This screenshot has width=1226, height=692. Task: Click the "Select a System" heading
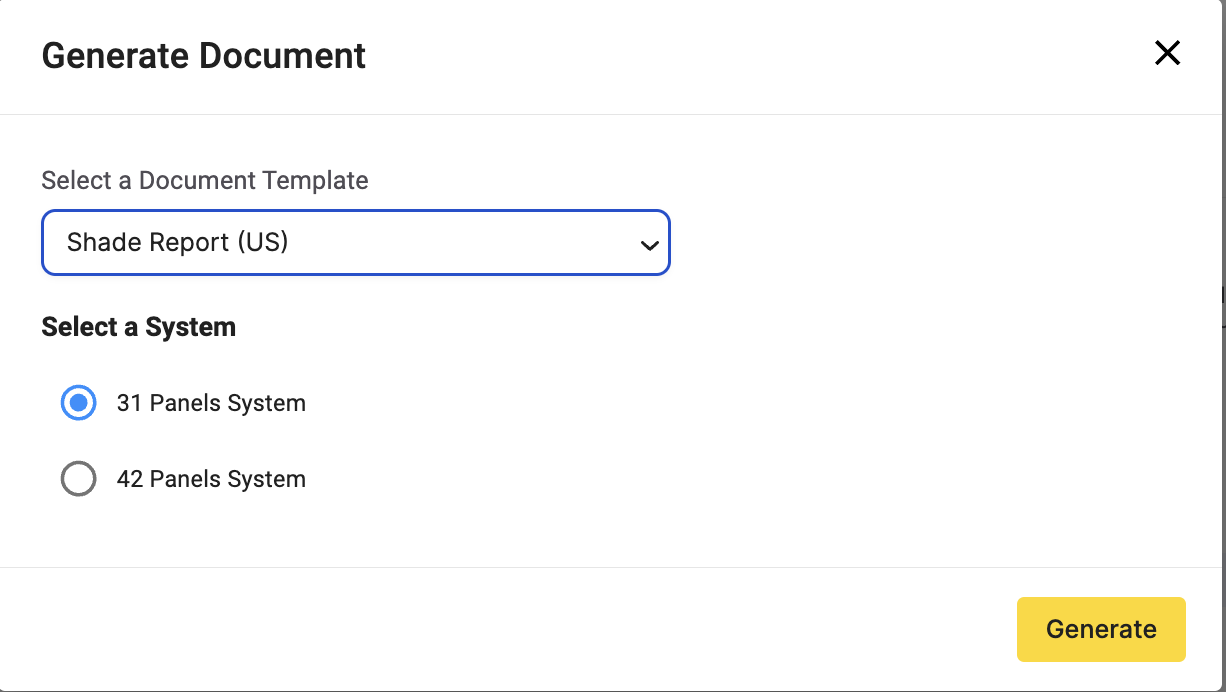[x=139, y=327]
